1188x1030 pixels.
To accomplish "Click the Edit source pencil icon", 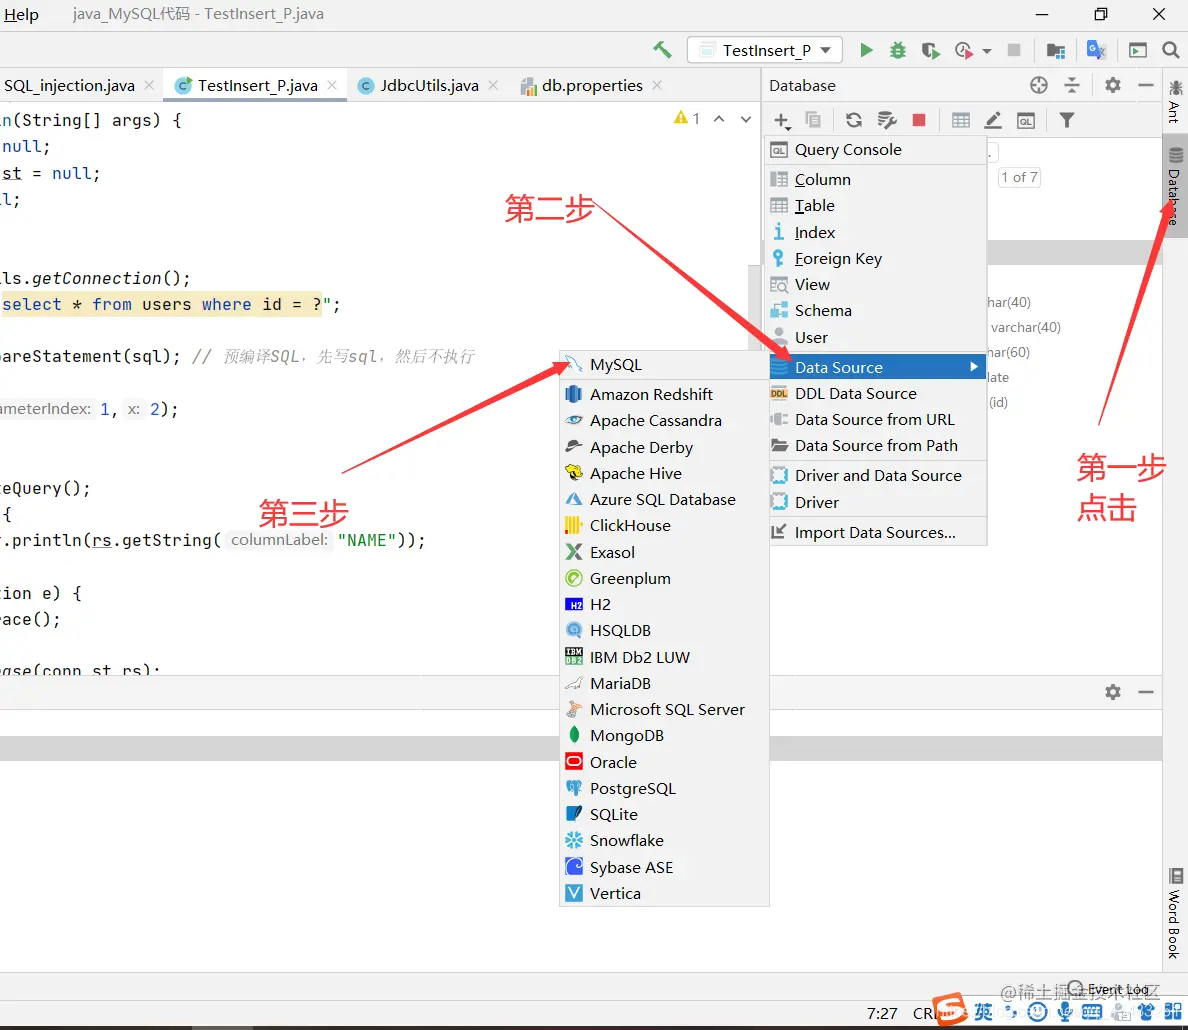I will pos(993,120).
